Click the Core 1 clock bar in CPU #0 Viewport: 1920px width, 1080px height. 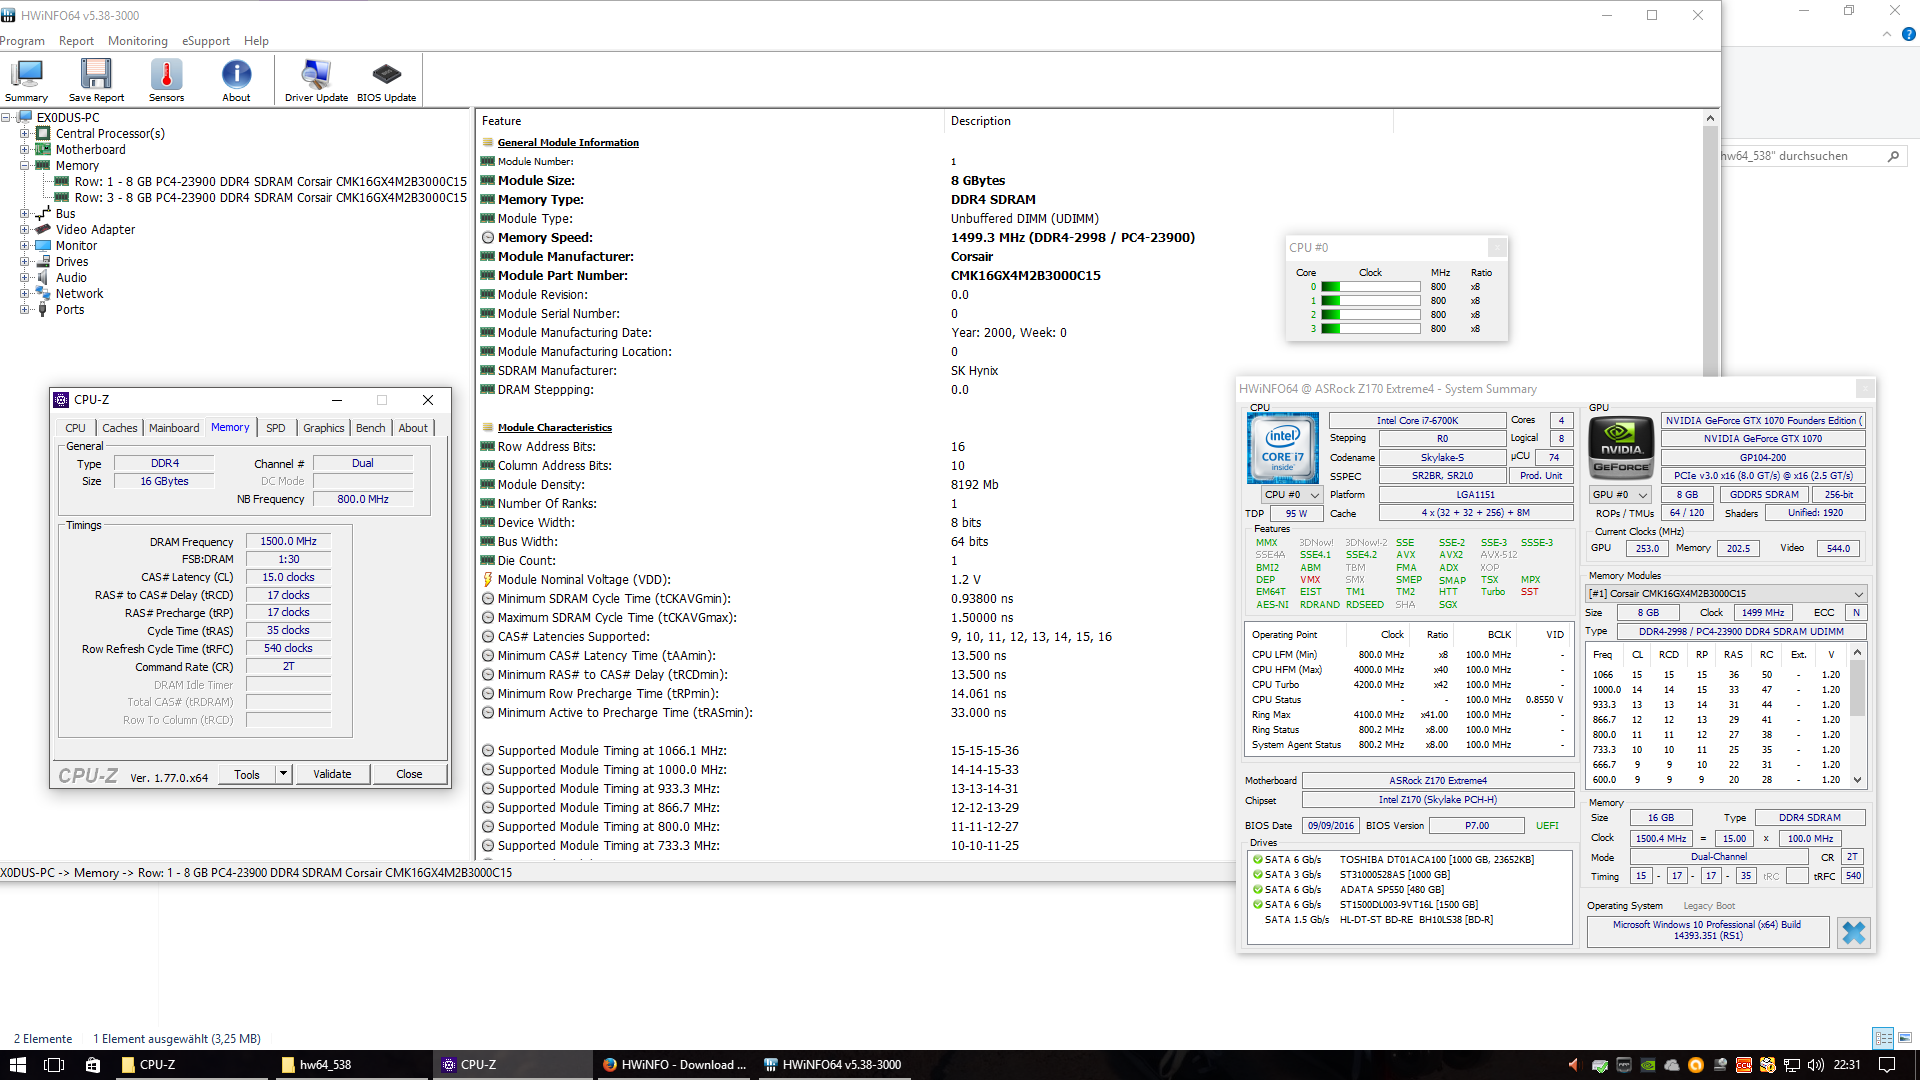(x=1371, y=301)
